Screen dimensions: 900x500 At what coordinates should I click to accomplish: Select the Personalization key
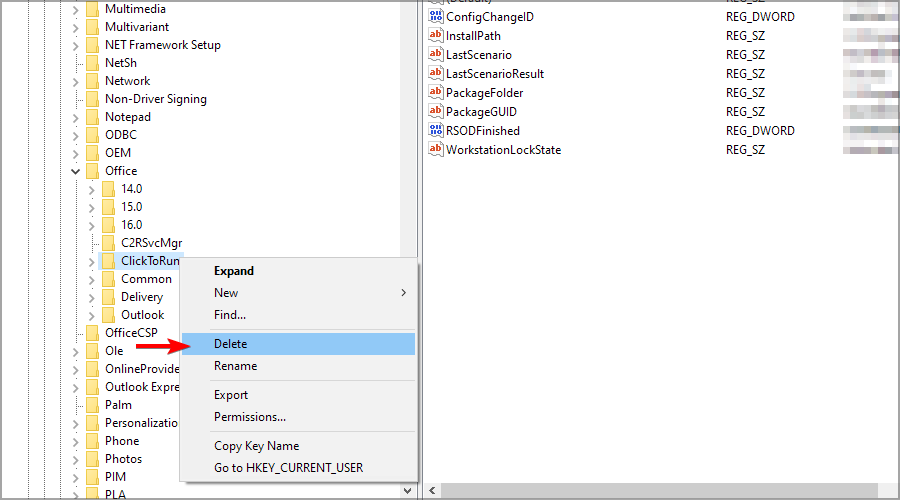[141, 423]
